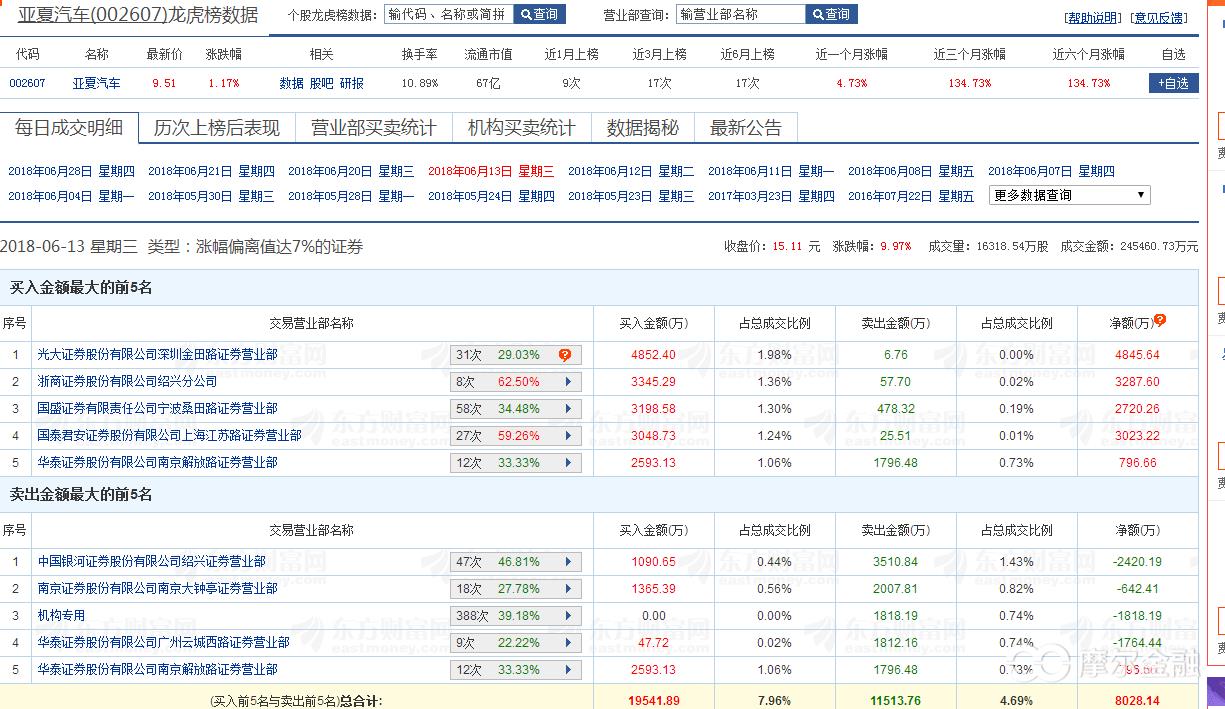Click the help icon next to 净额(万) header

(x=1160, y=321)
